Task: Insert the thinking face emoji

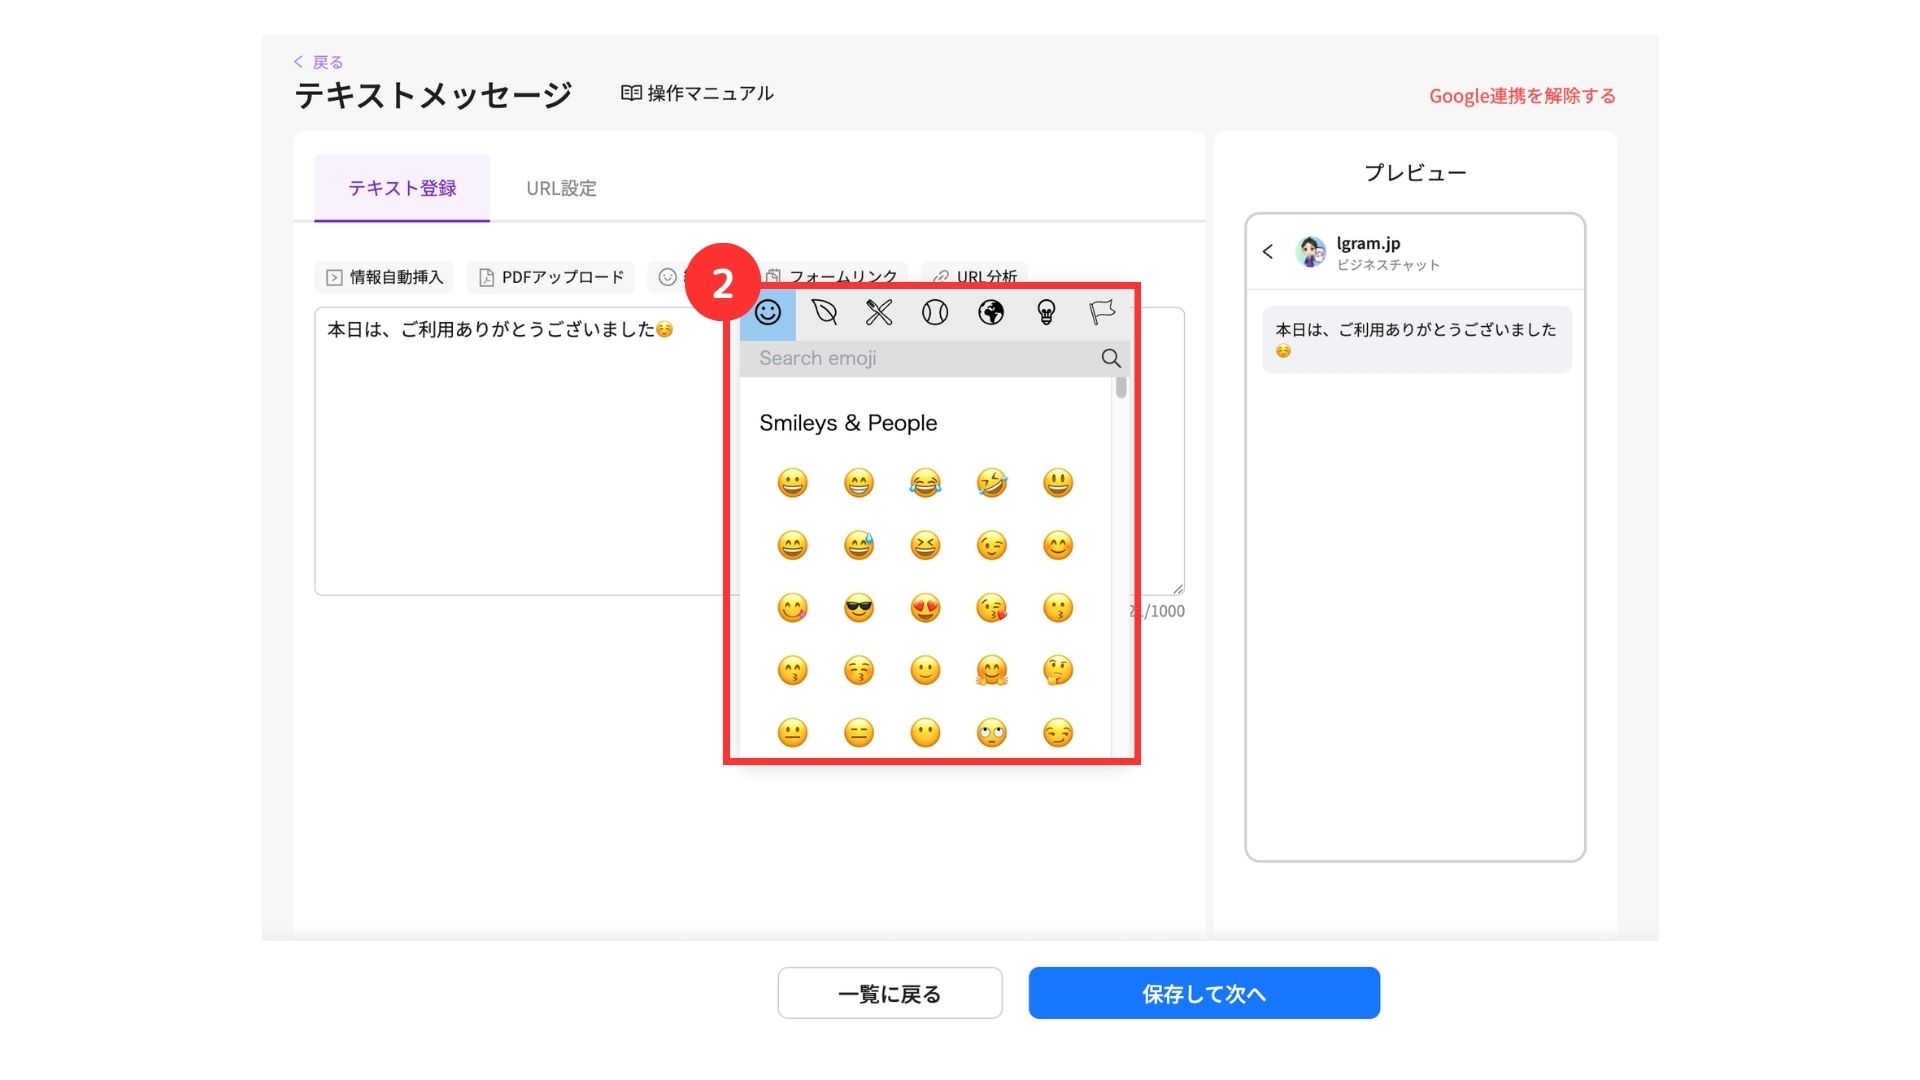Action: click(x=1057, y=670)
